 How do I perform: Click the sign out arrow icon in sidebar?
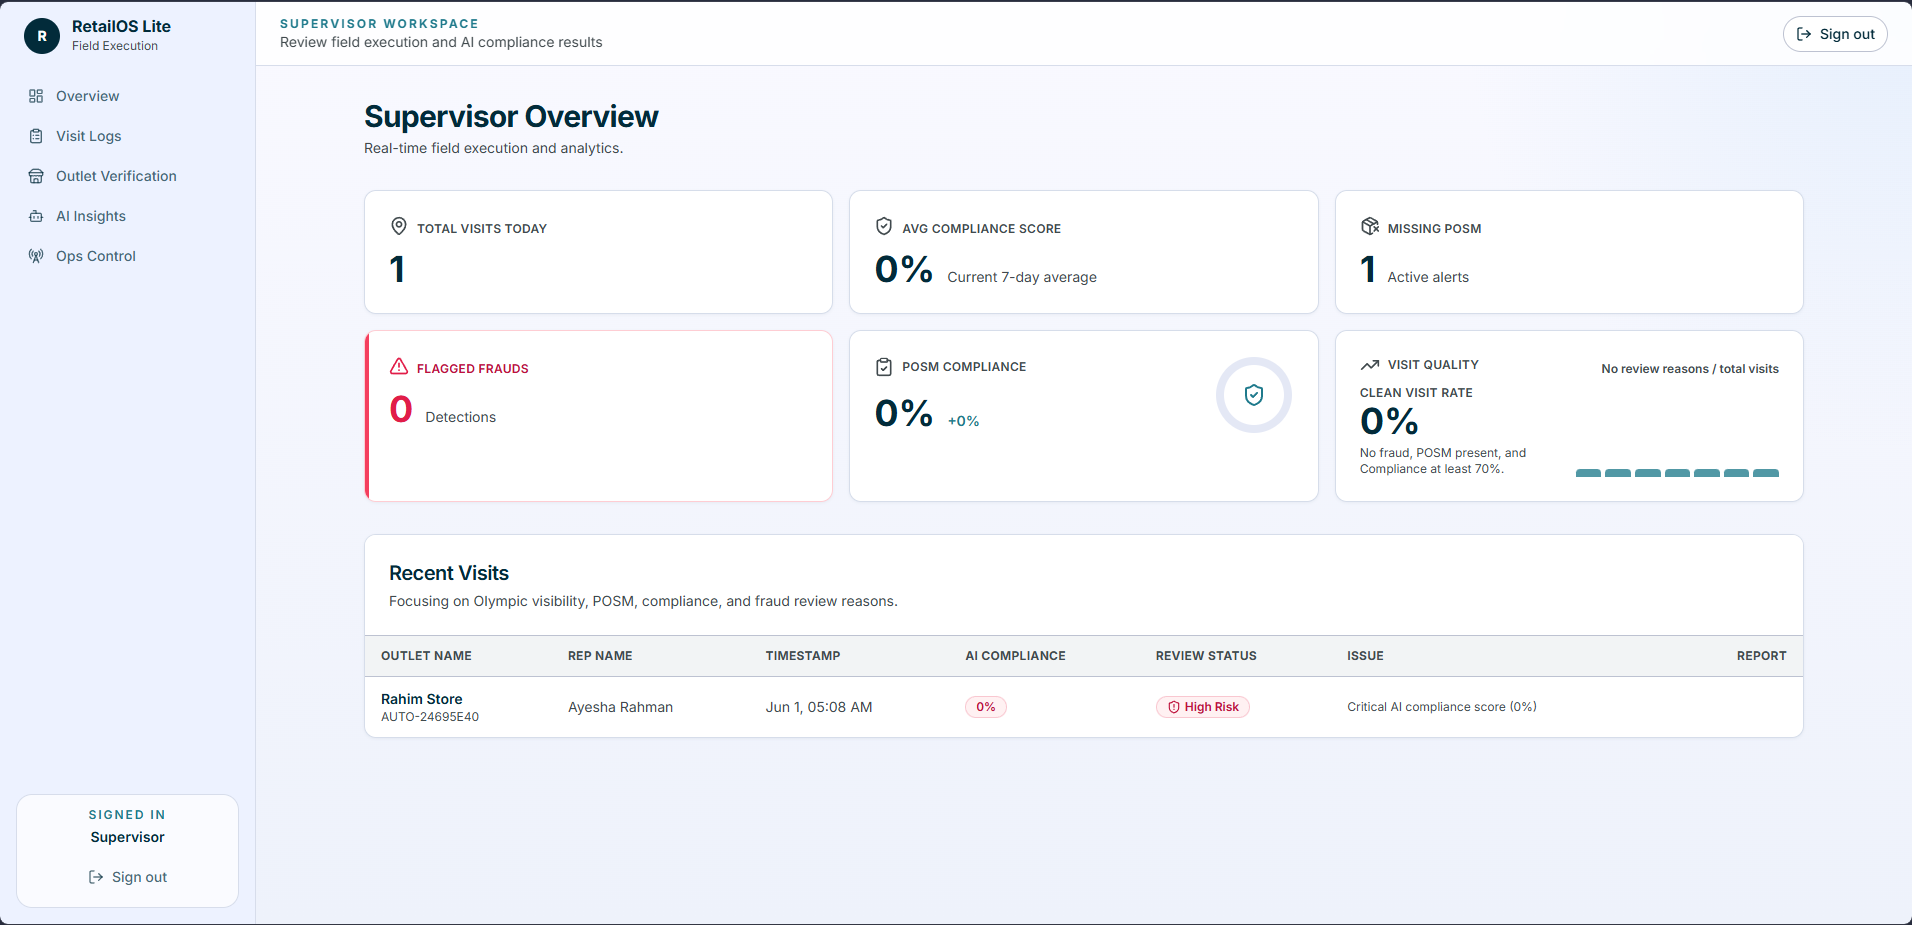point(96,877)
